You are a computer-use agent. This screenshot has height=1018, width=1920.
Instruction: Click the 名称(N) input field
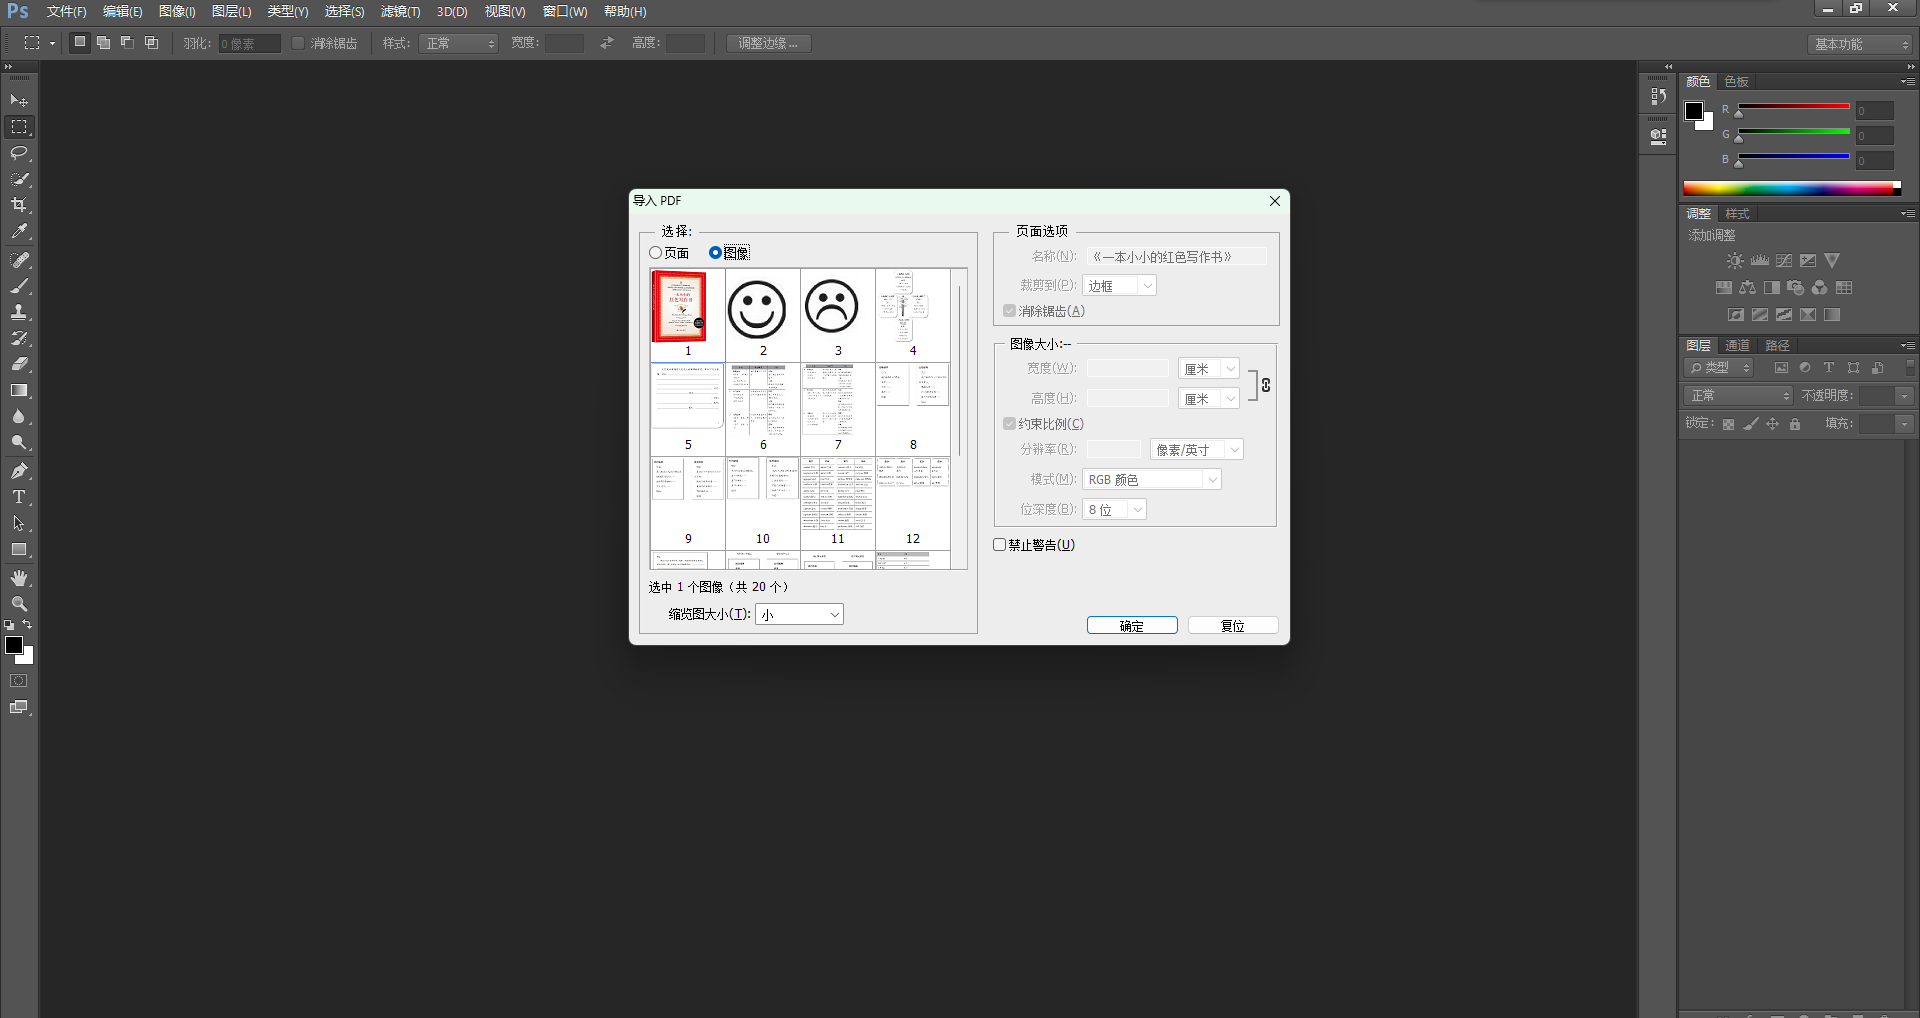(x=1176, y=257)
